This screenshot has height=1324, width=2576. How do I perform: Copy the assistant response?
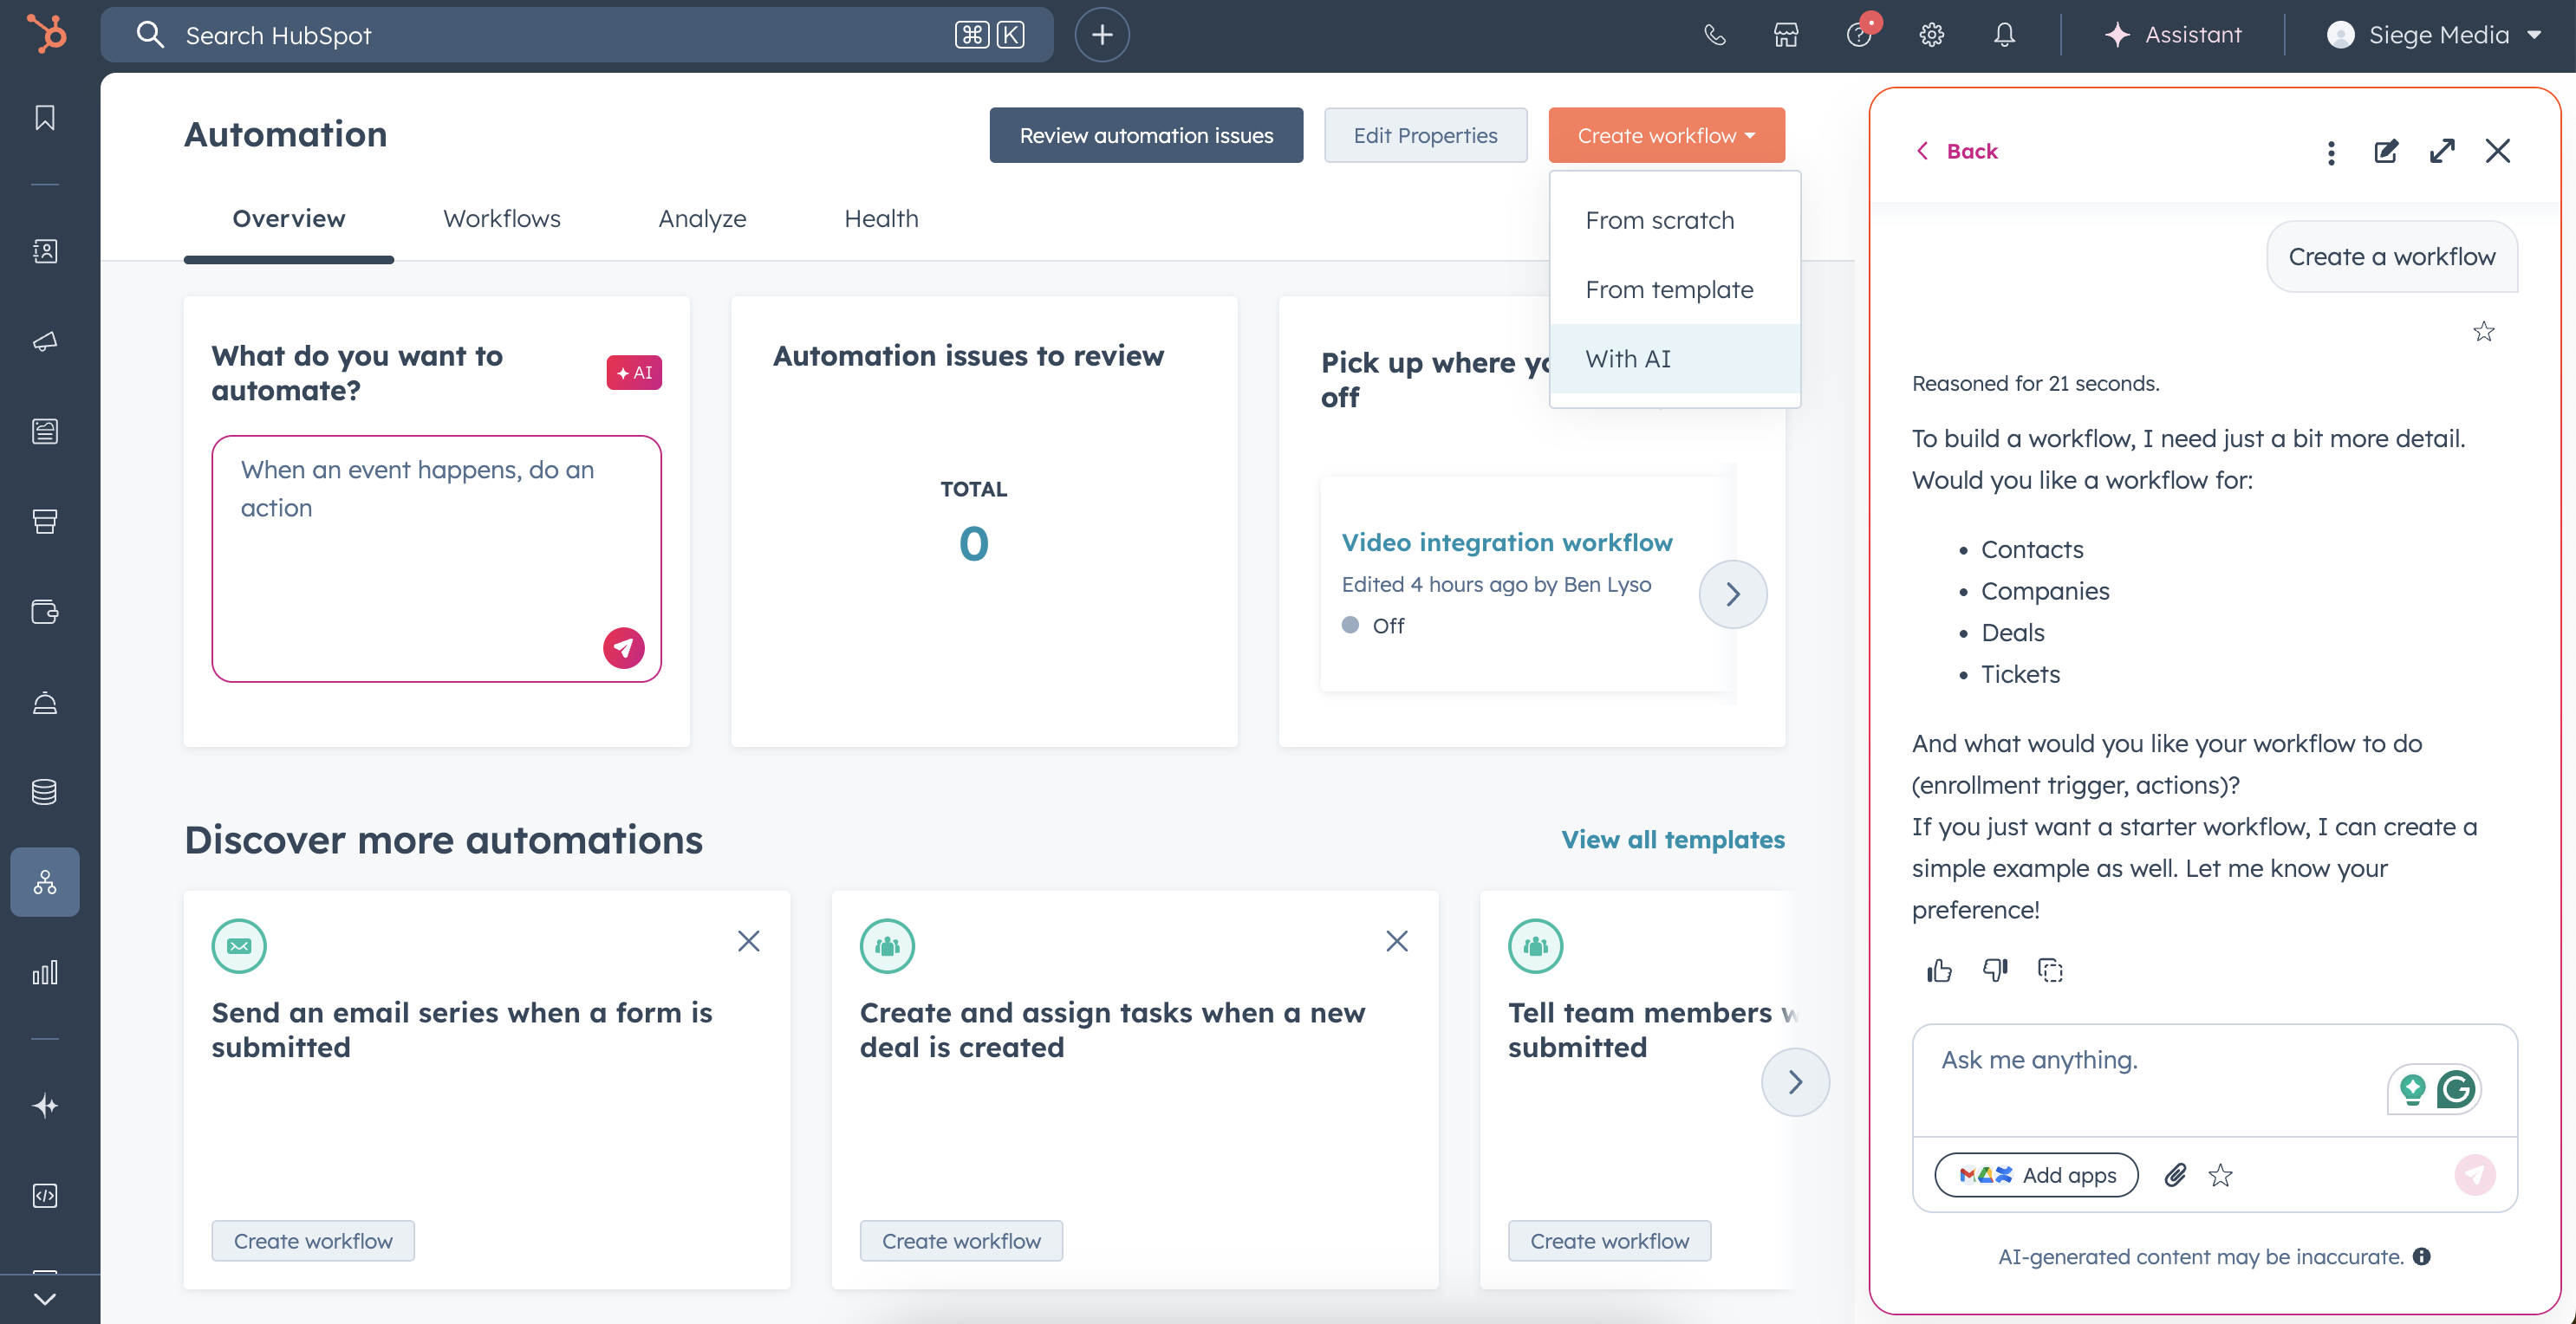[x=2050, y=970]
